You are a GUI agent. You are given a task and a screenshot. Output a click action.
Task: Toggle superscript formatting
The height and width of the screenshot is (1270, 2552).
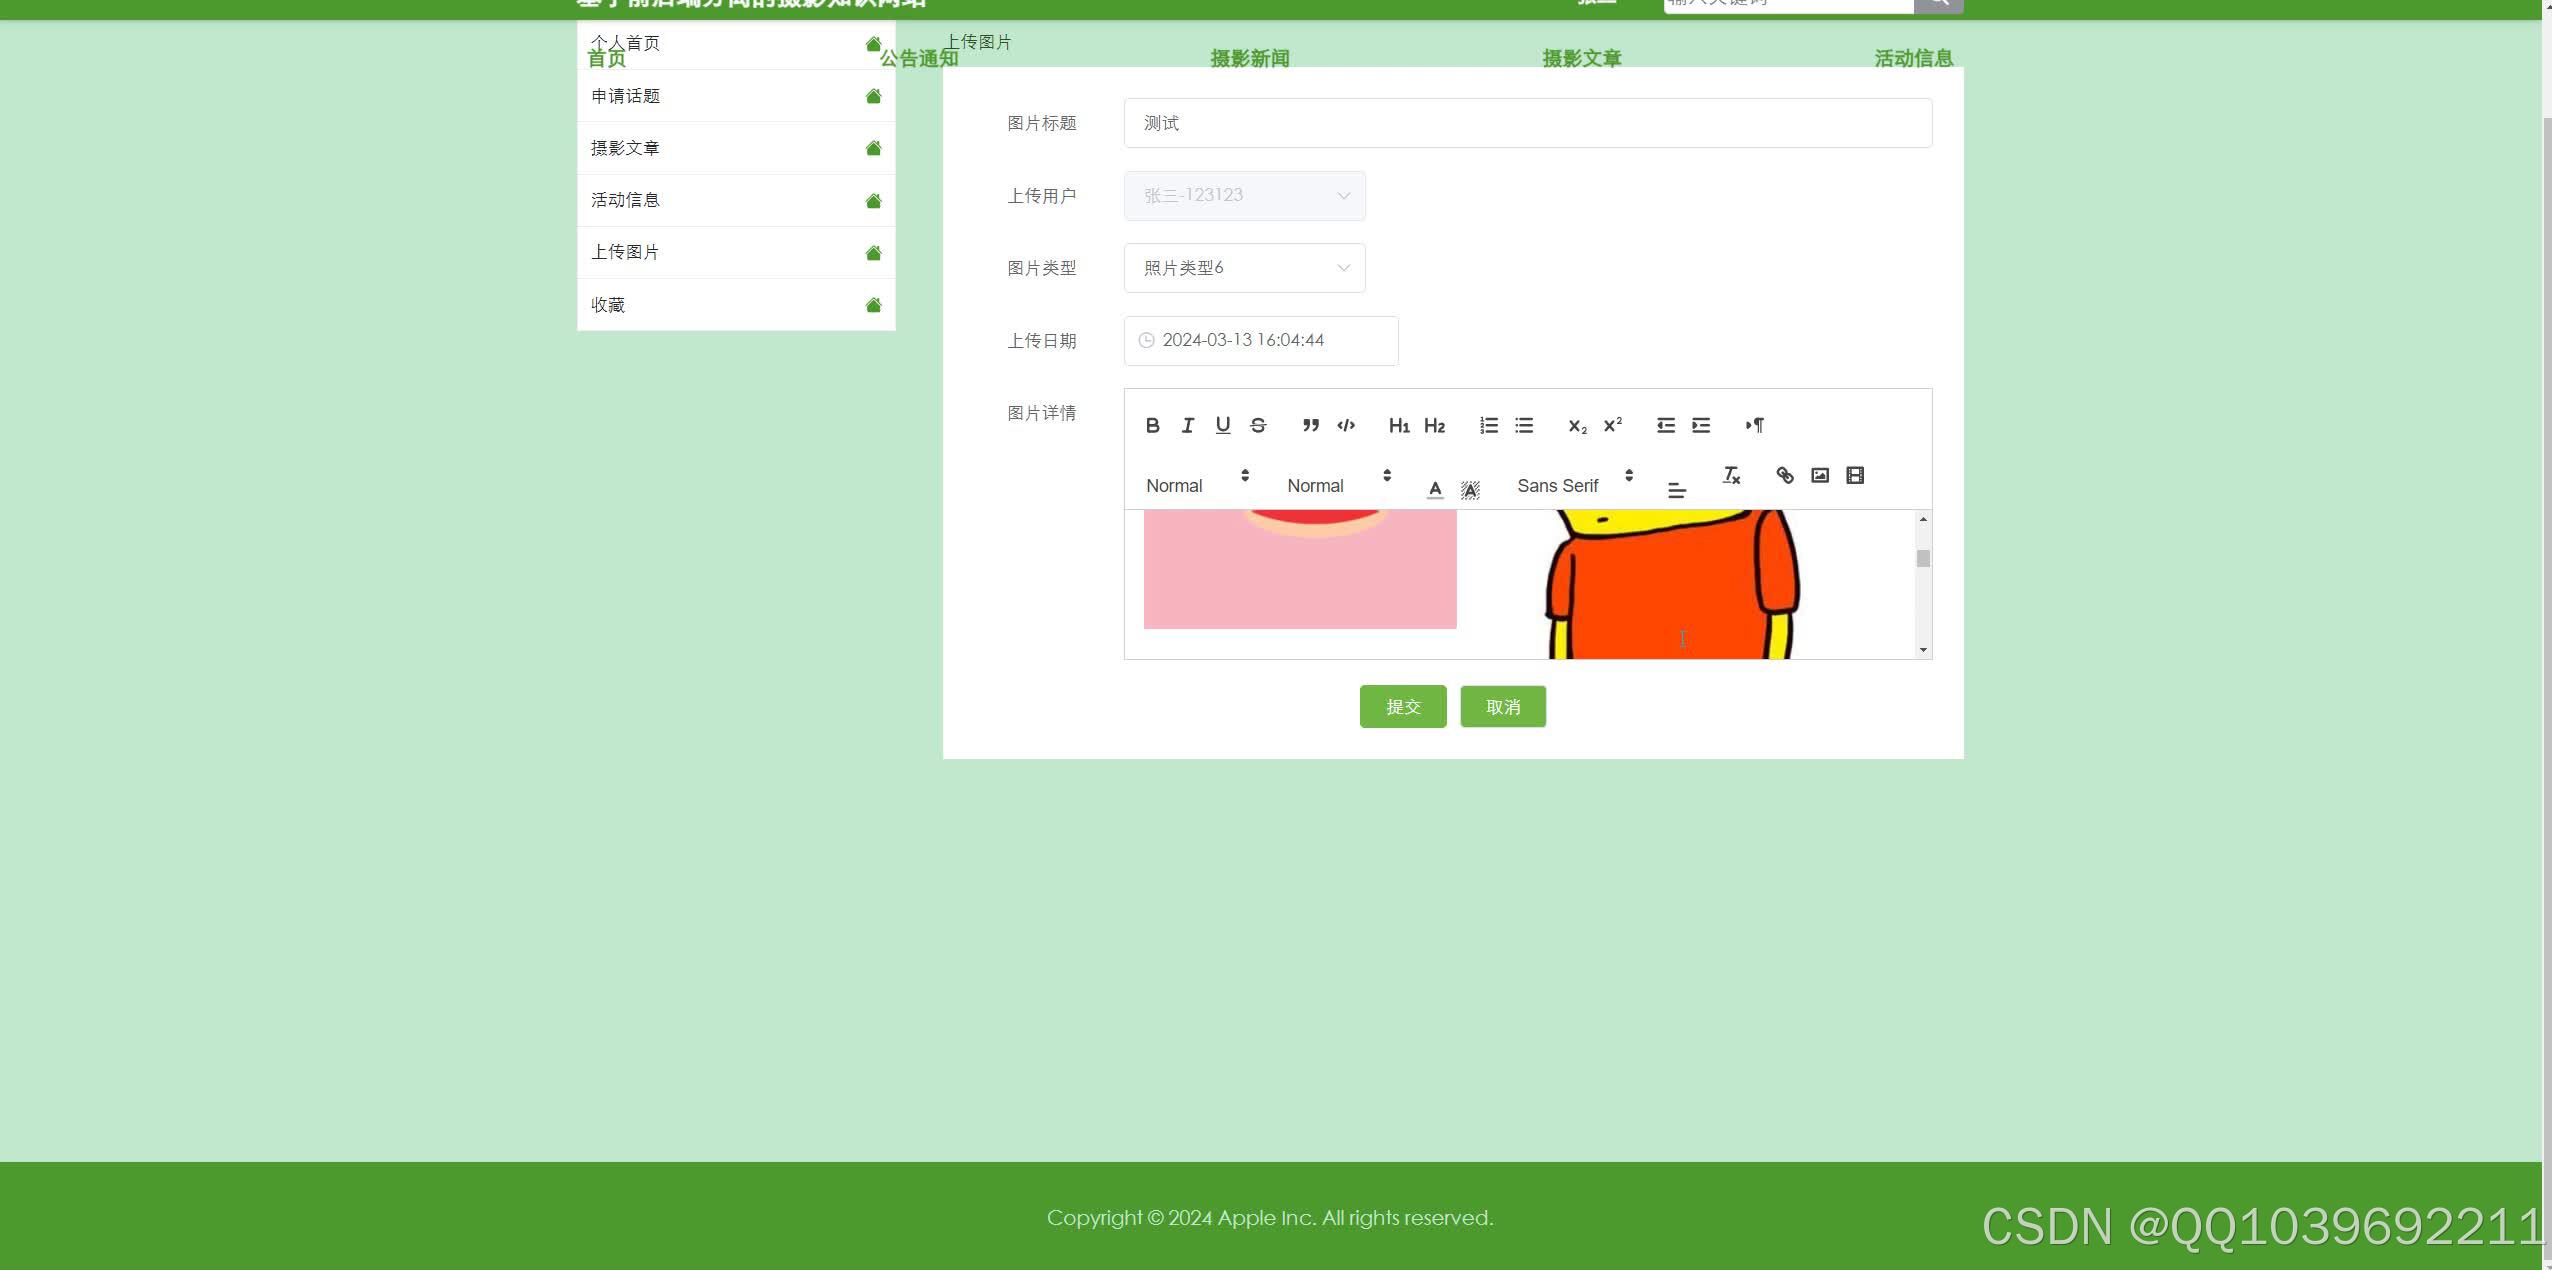click(x=1612, y=425)
